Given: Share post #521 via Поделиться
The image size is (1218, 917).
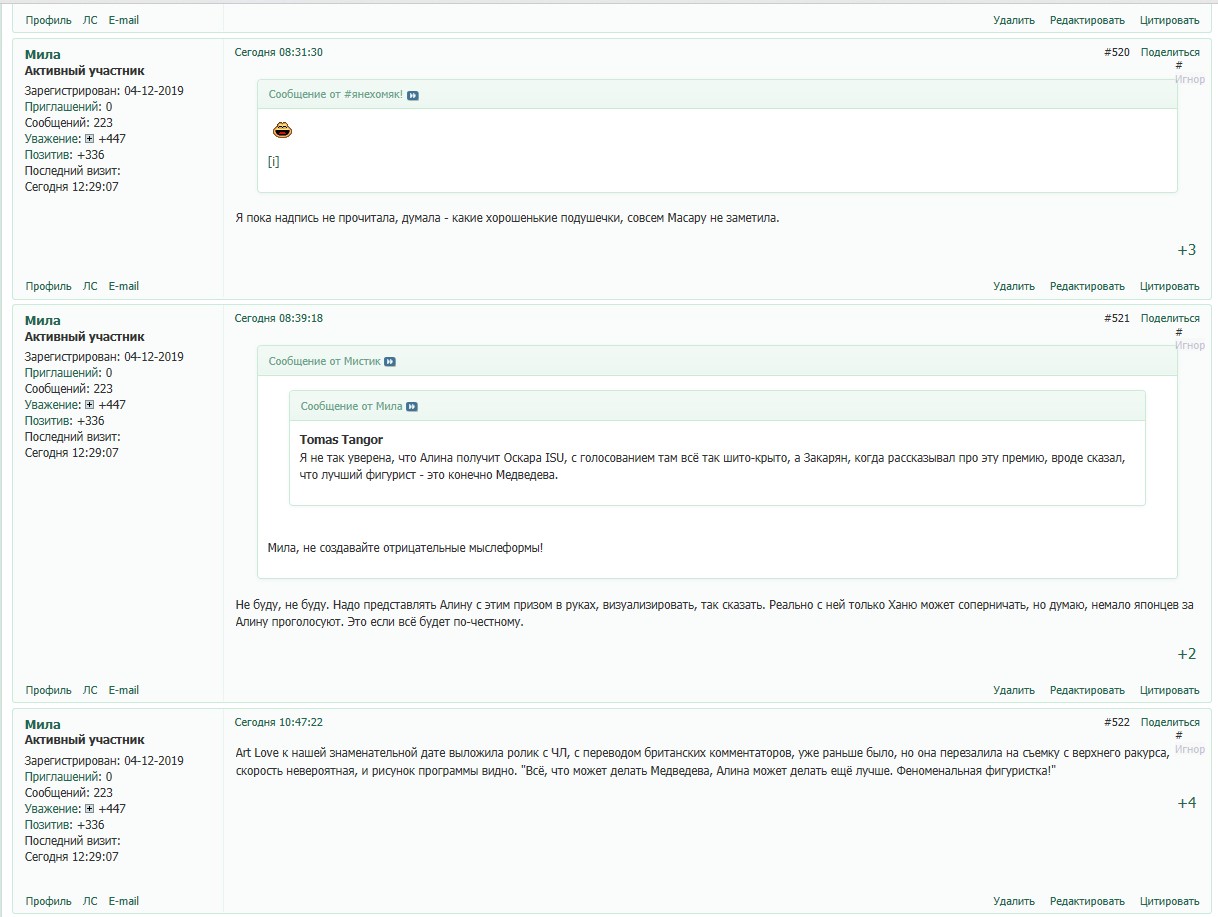Looking at the screenshot, I should point(1170,318).
